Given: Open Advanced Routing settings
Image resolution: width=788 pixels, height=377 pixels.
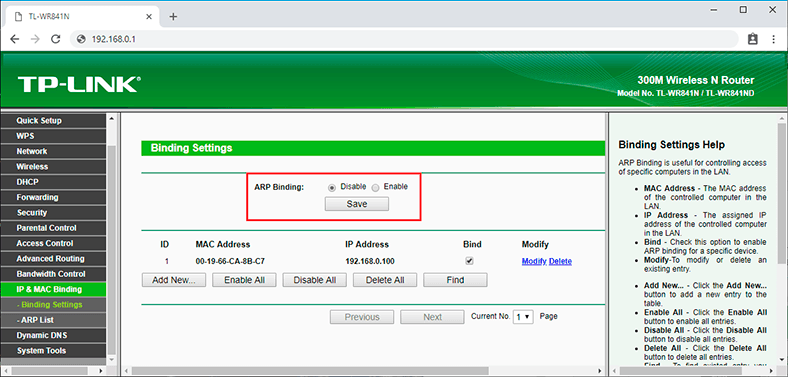Looking at the screenshot, I should point(53,259).
